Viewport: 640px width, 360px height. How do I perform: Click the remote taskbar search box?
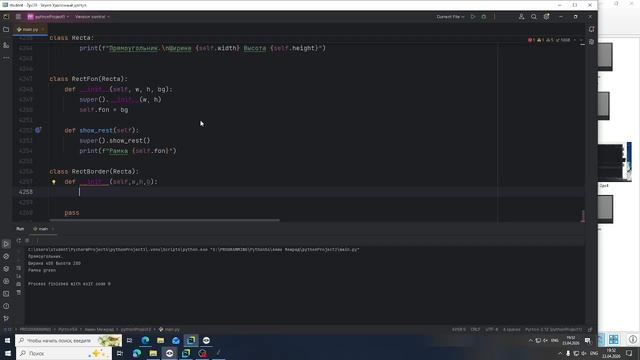(x=69, y=340)
